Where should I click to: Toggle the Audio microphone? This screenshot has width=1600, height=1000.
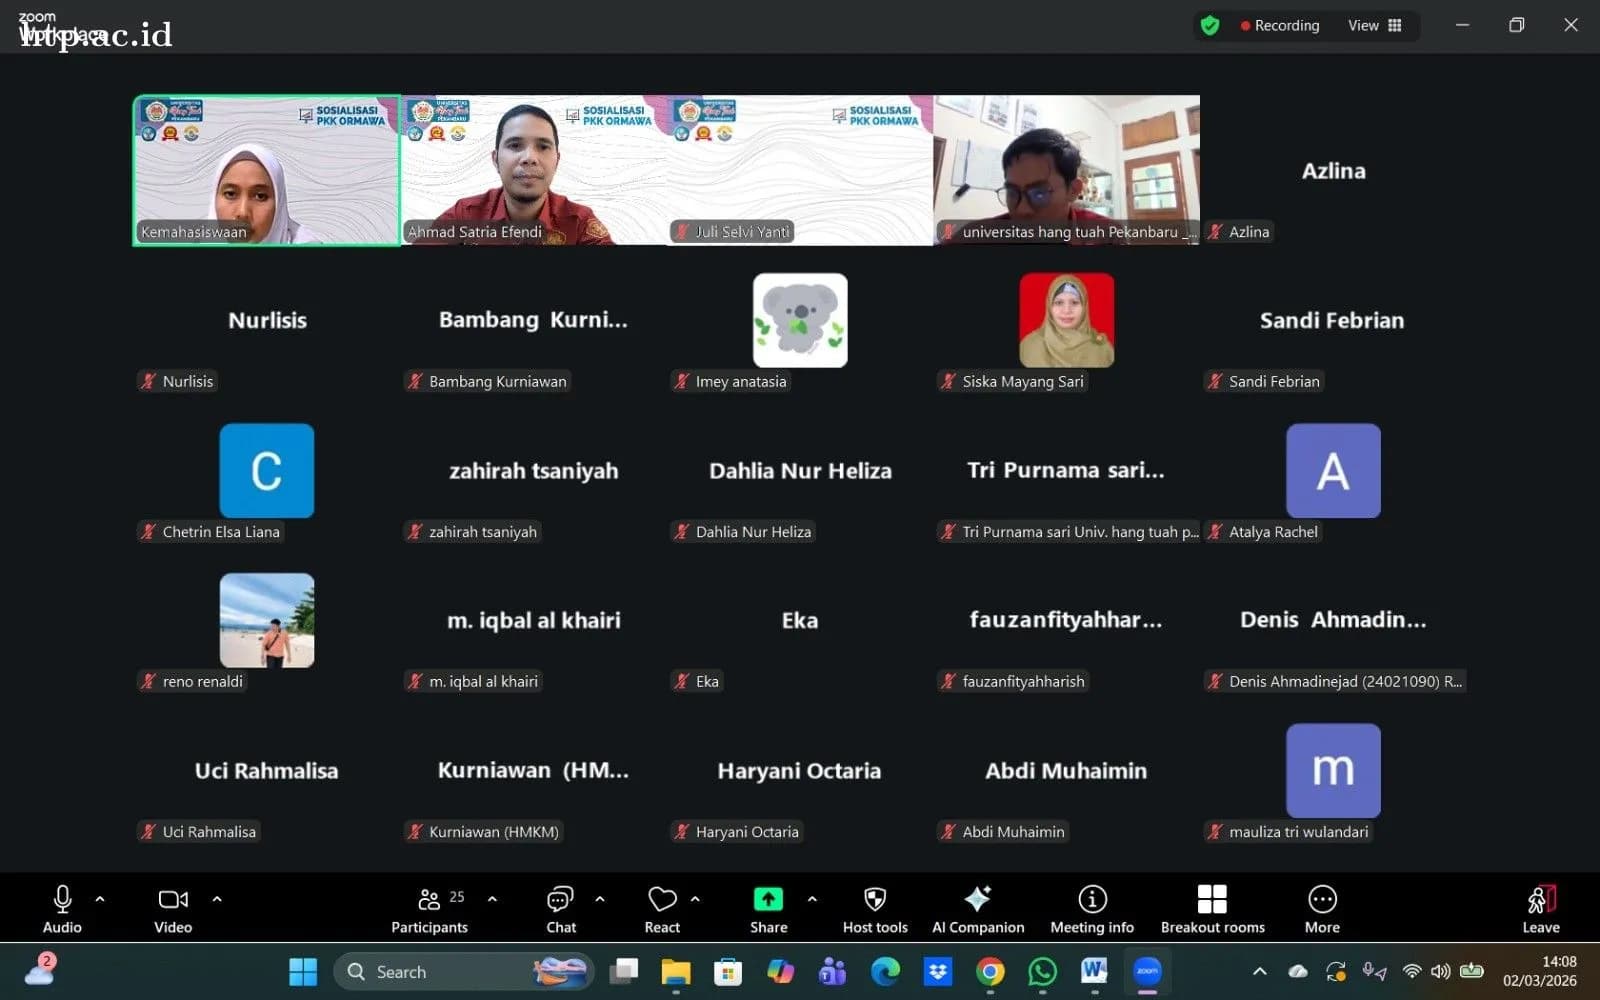(62, 910)
